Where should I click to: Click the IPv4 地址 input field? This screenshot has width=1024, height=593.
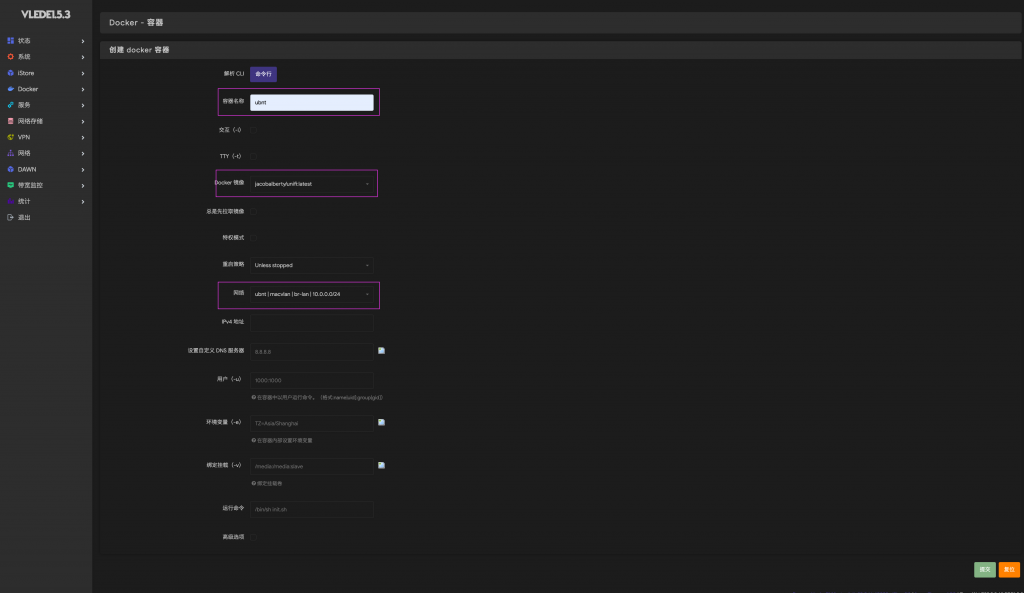pos(312,323)
